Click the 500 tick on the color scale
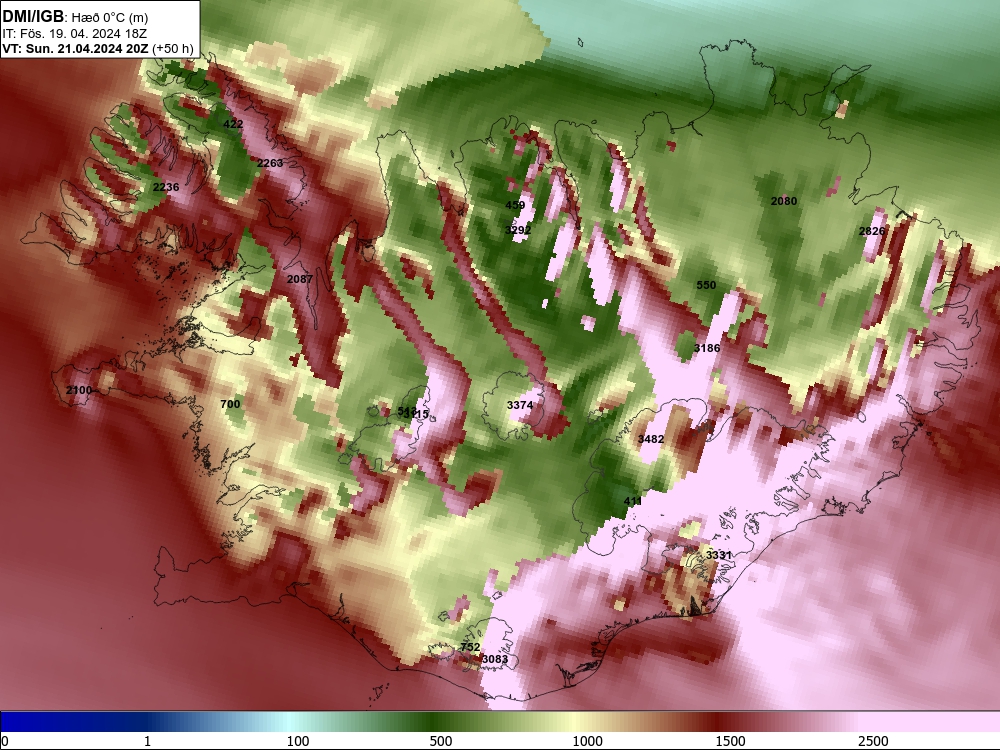Screen dimensions: 1000x750 441,741
